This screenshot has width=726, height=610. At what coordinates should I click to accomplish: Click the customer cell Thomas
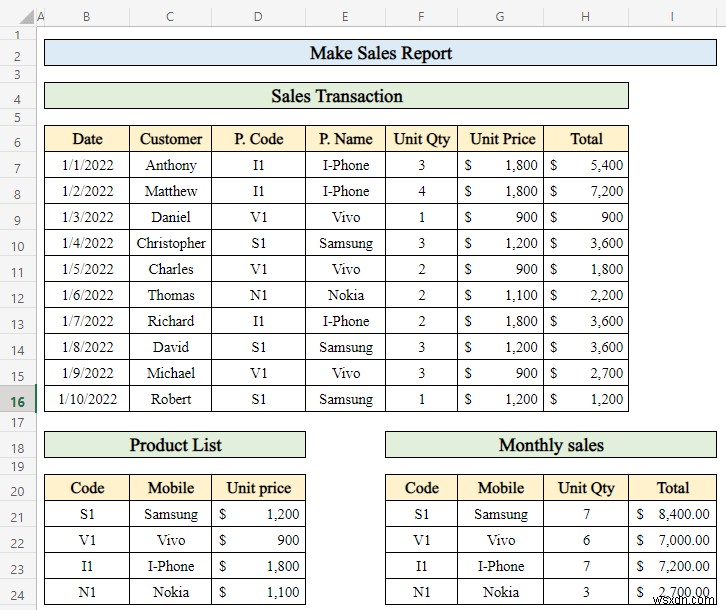tap(170, 295)
